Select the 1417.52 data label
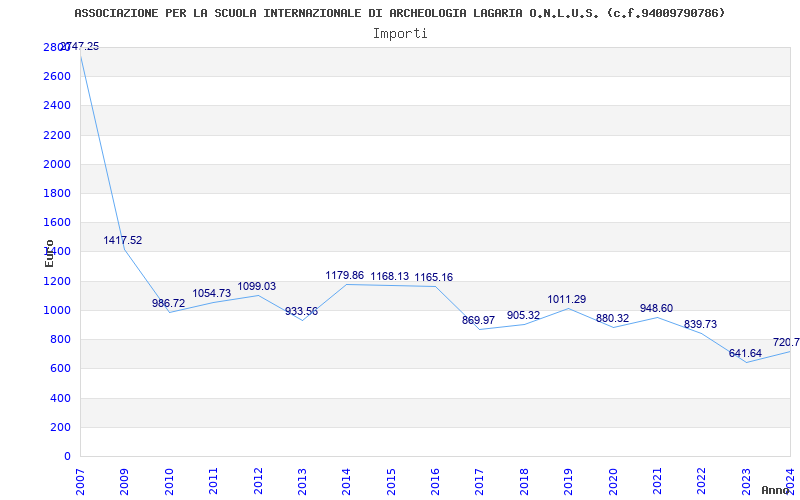The height and width of the screenshot is (500, 800). coord(123,240)
